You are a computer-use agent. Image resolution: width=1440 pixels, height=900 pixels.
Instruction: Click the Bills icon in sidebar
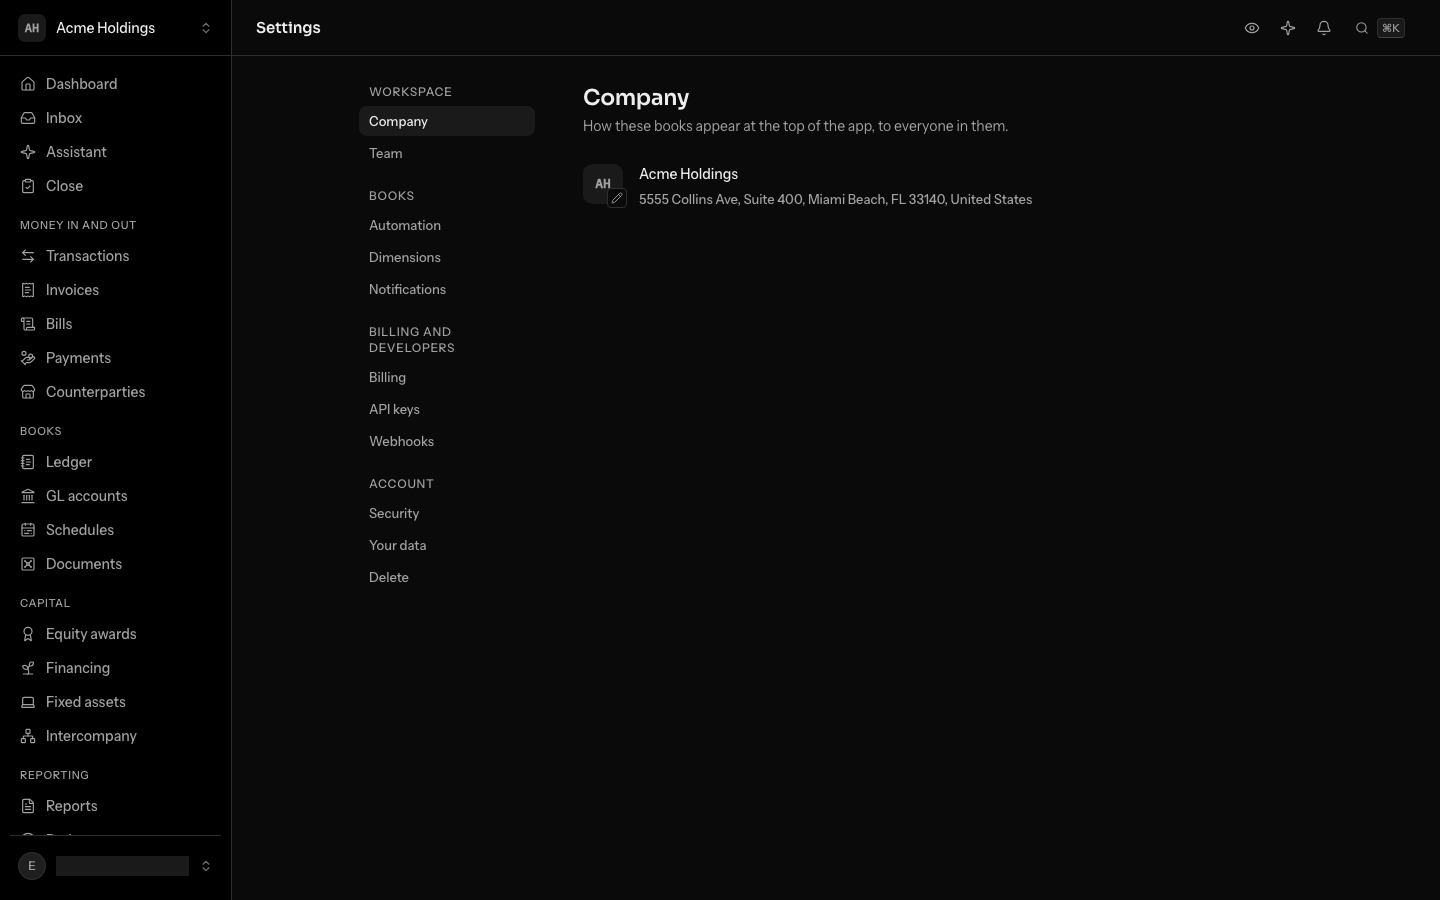pos(28,324)
